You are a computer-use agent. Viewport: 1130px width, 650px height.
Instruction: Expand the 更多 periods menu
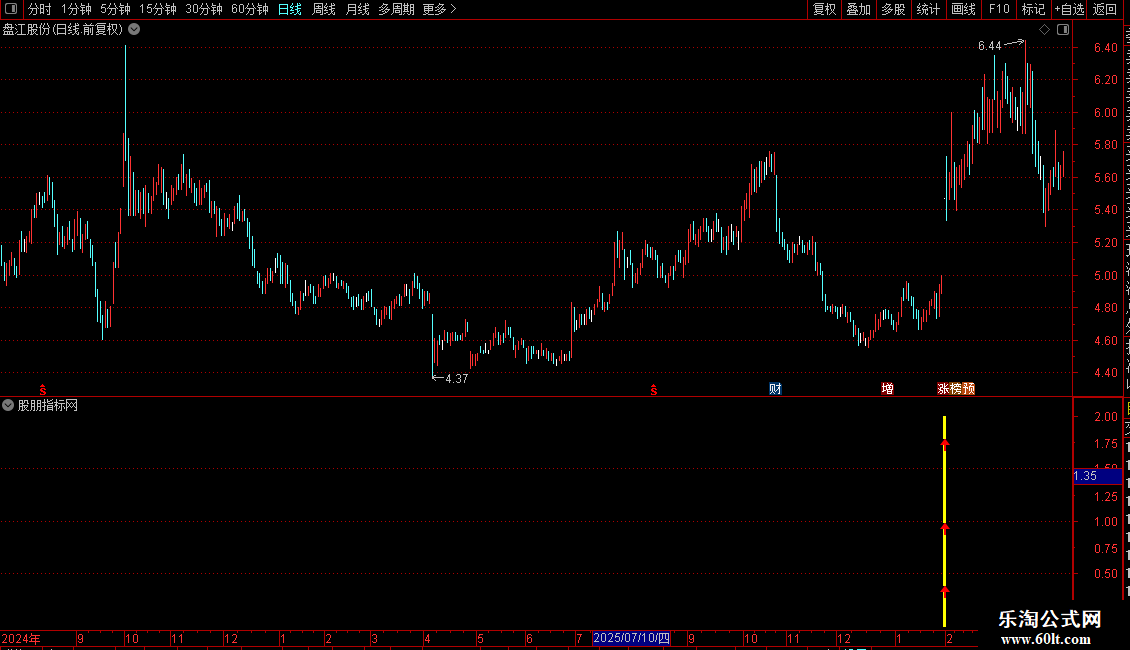point(439,9)
